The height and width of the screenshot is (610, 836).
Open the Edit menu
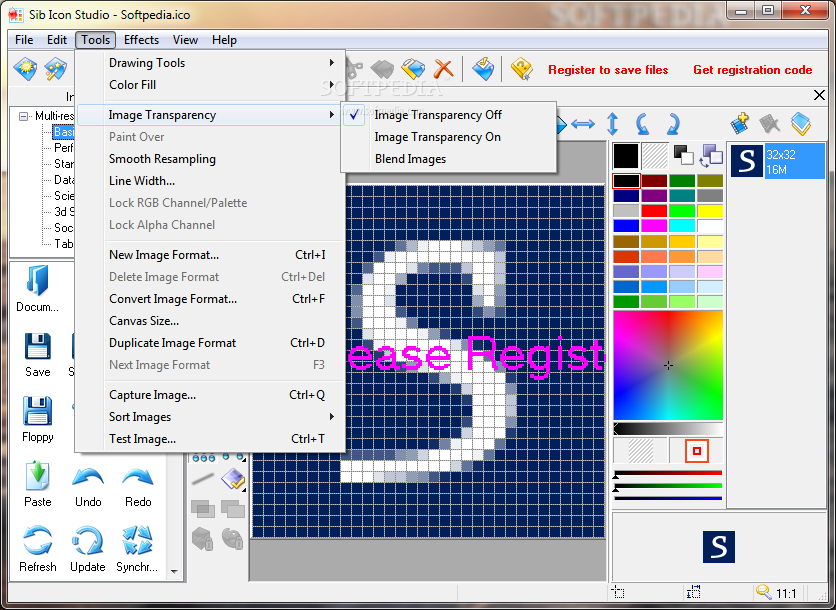(57, 40)
